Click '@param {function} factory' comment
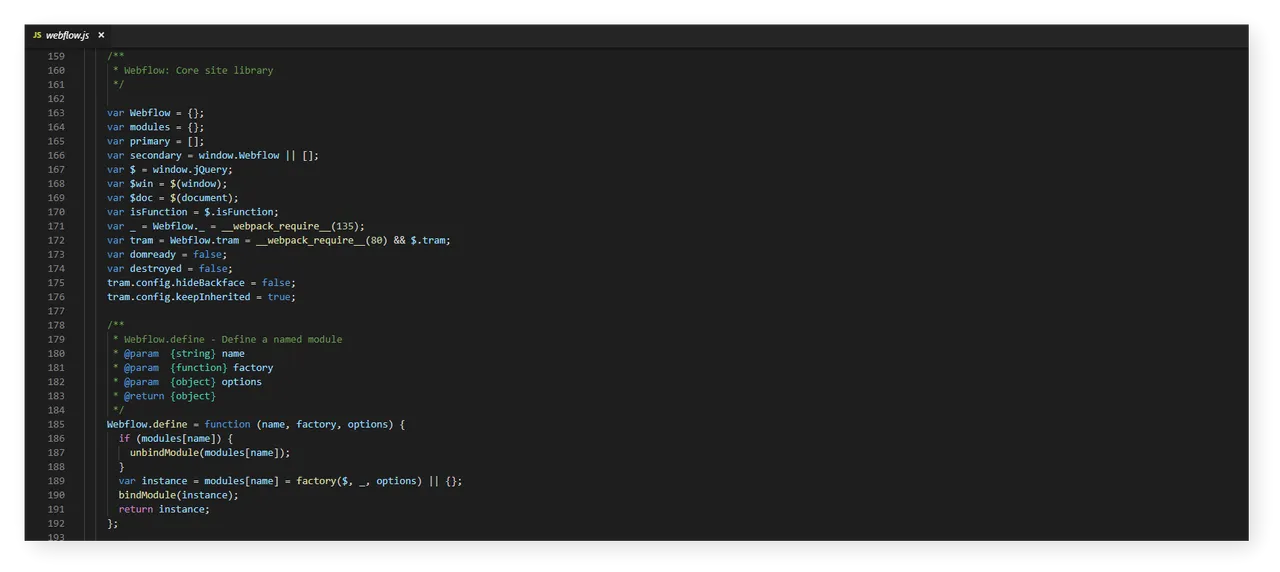This screenshot has height=572, width=1280. [198, 367]
